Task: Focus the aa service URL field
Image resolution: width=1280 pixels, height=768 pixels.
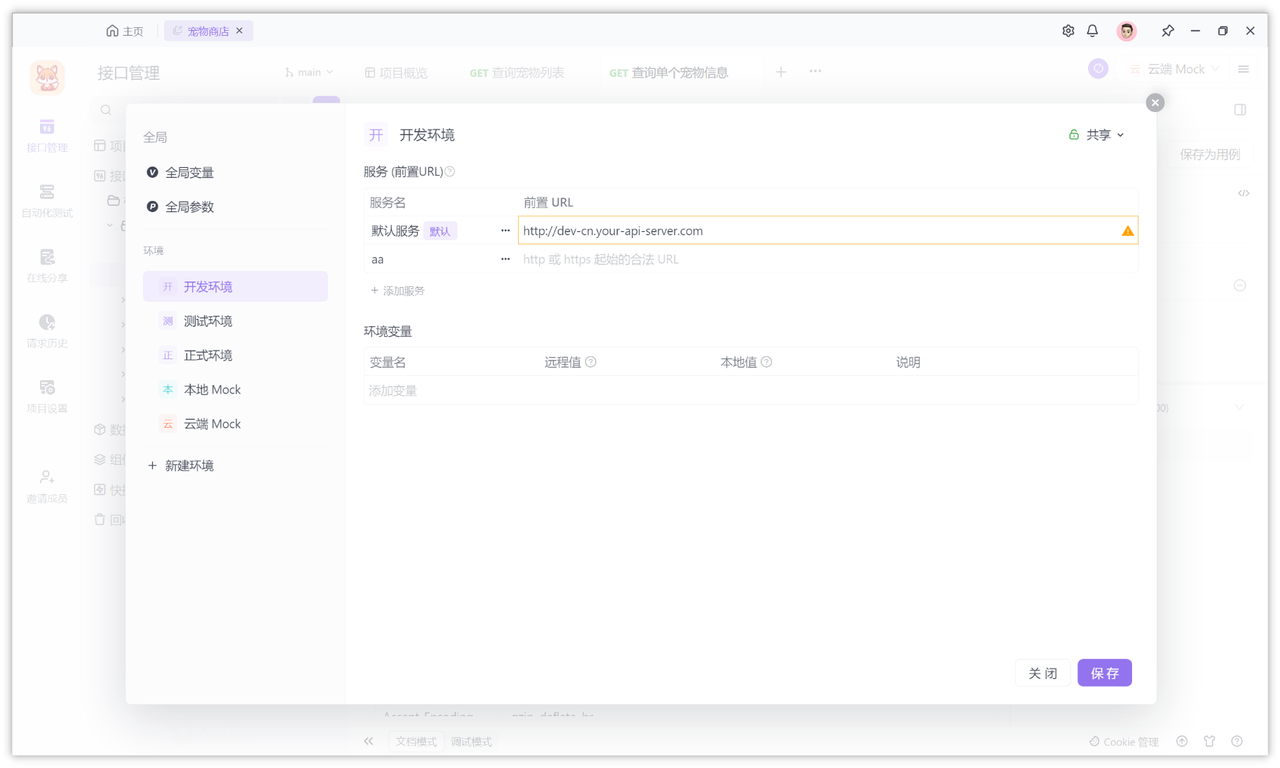Action: tap(828, 259)
